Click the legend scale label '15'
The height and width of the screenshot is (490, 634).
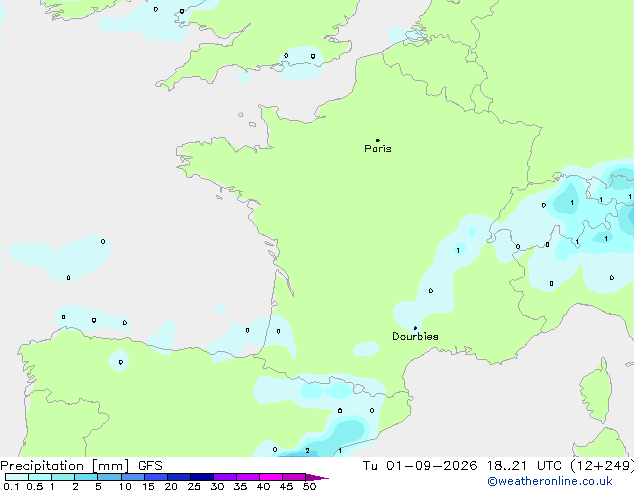click(x=148, y=486)
